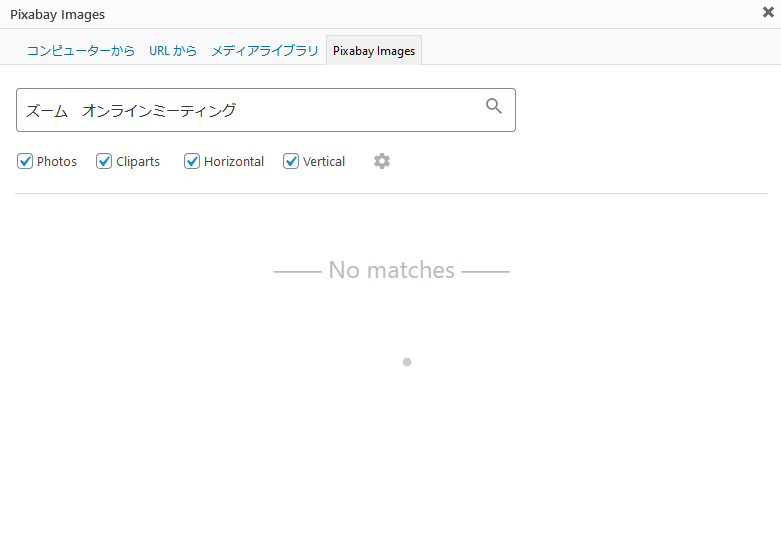This screenshot has width=781, height=556.
Task: Close the Pixabay Images dialog
Action: click(768, 13)
